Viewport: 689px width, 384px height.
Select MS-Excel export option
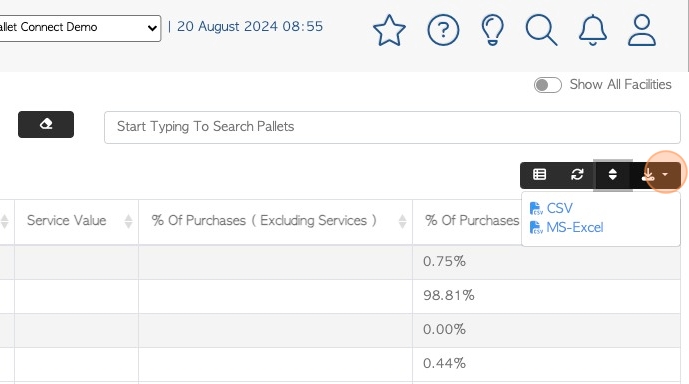pyautogui.click(x=566, y=228)
